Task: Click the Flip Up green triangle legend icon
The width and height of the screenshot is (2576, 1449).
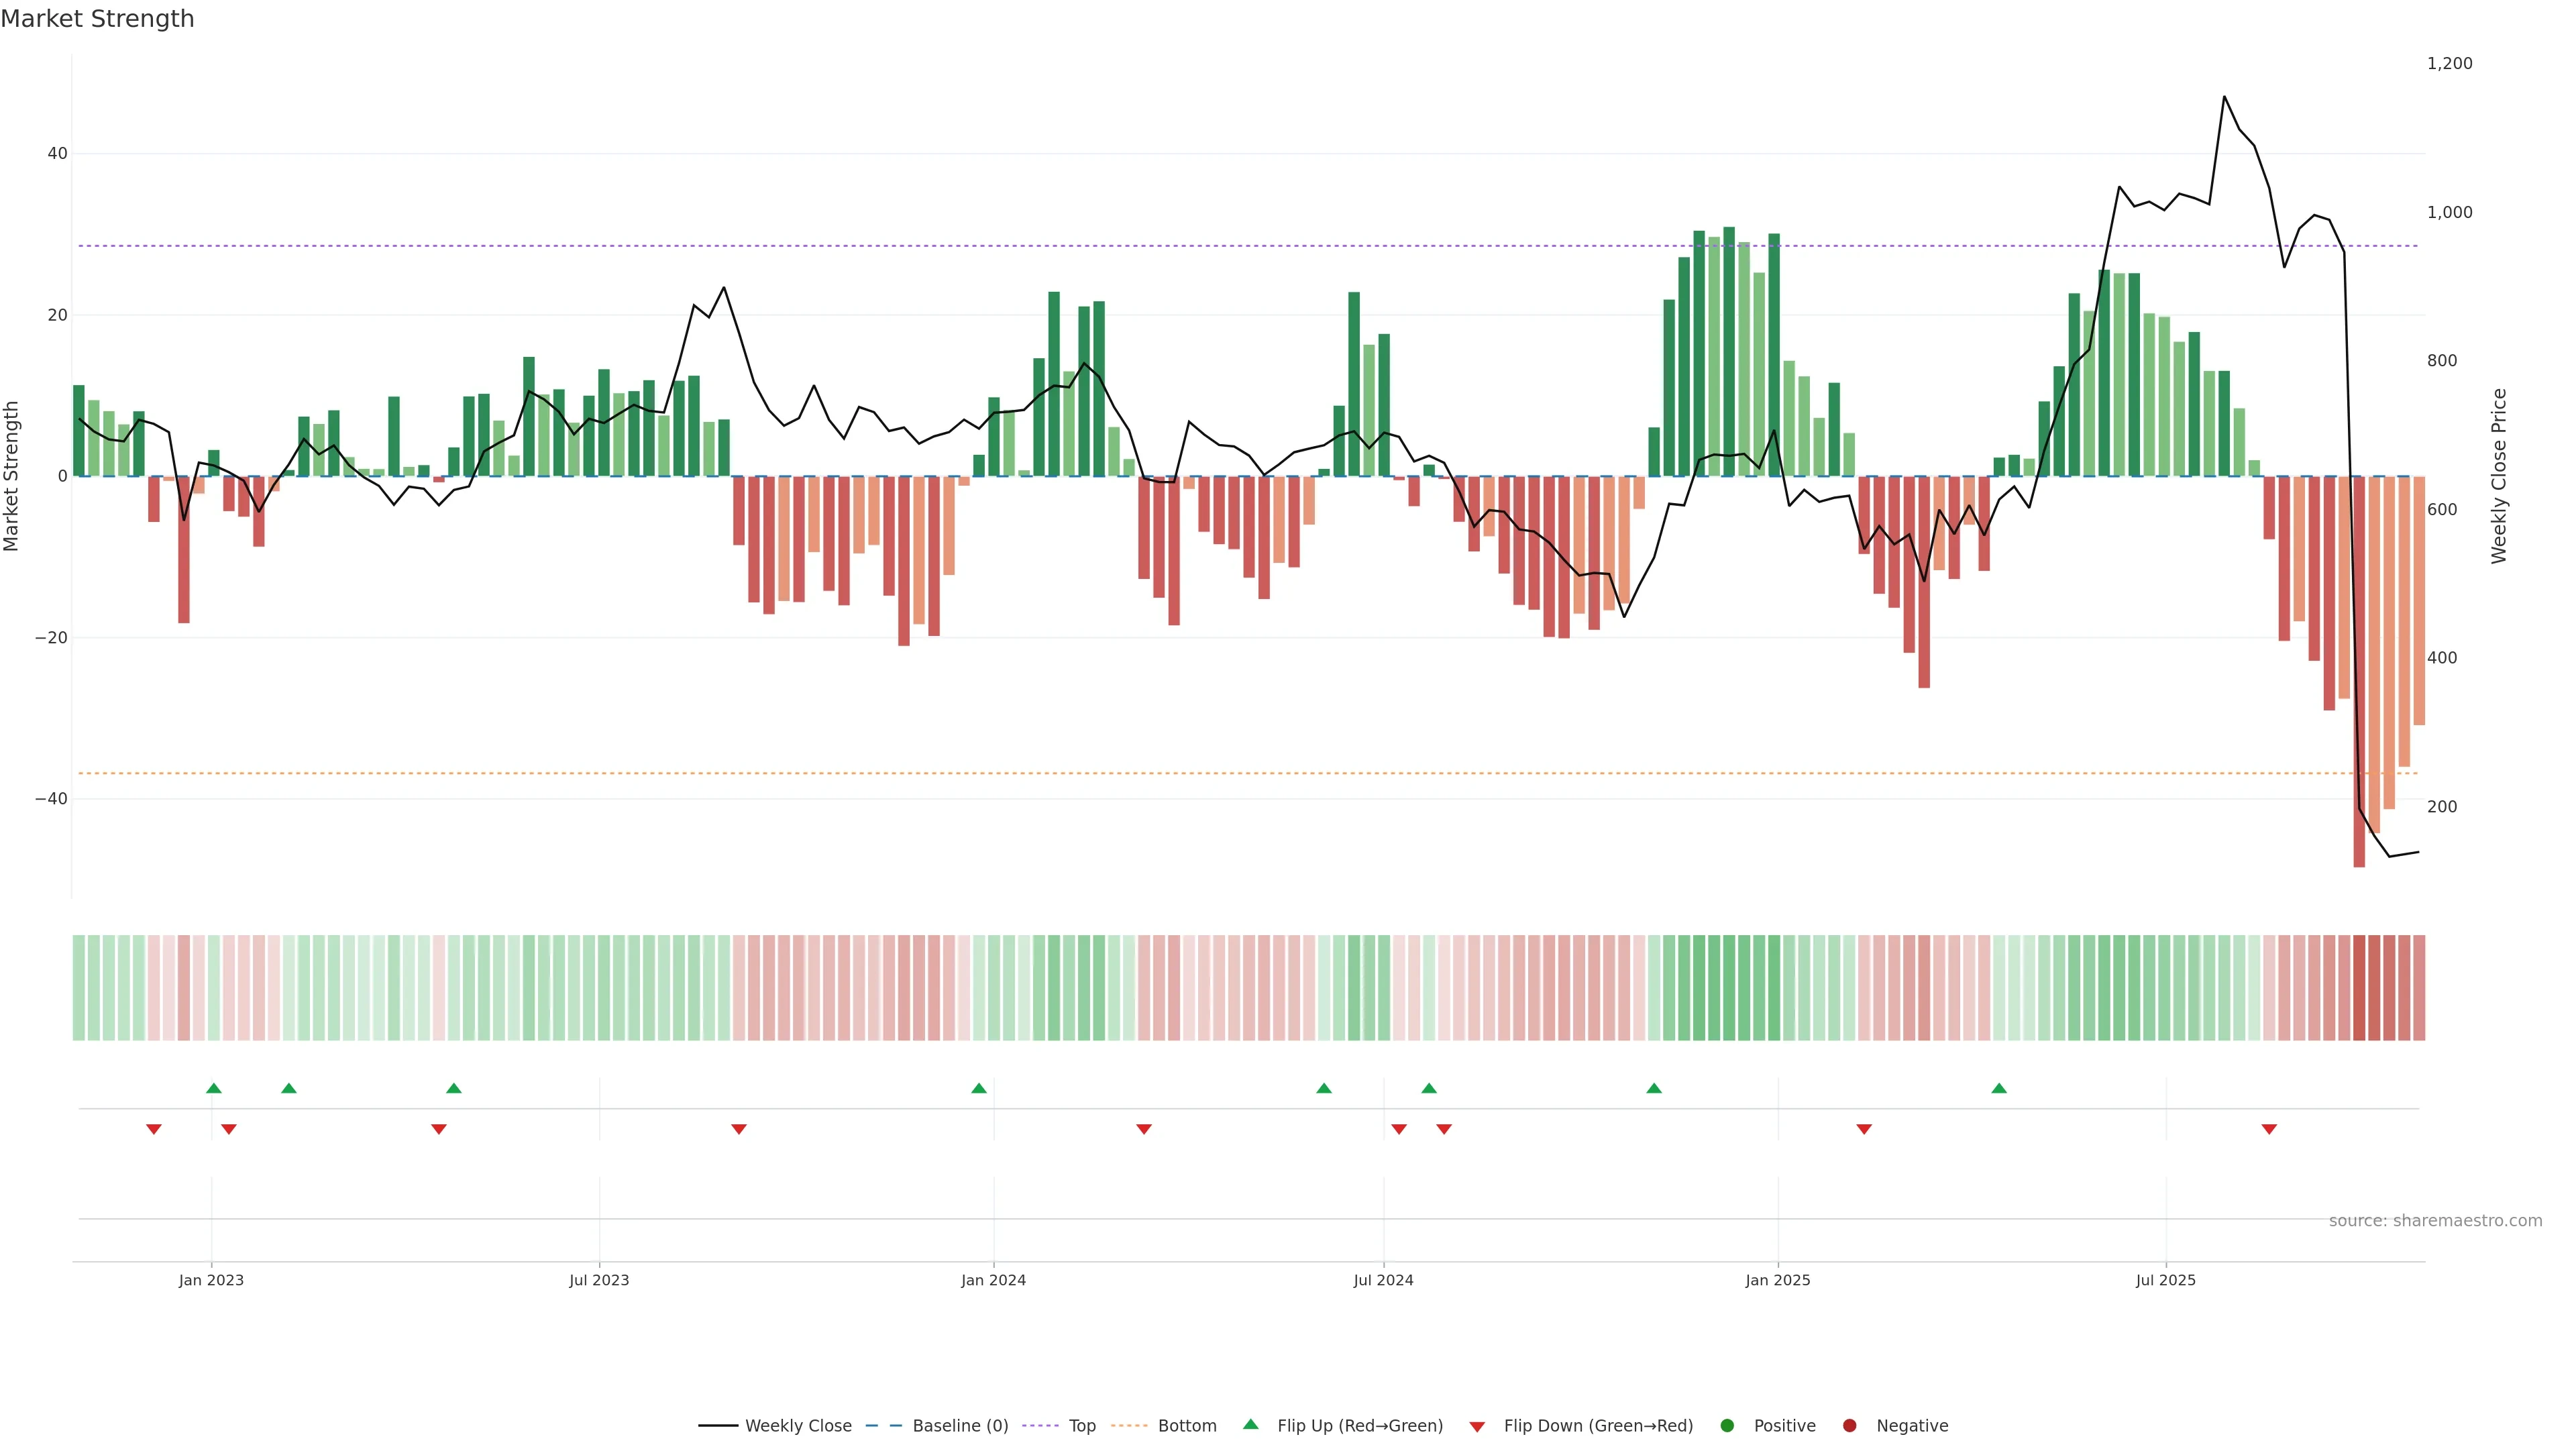Action: [x=1250, y=1424]
